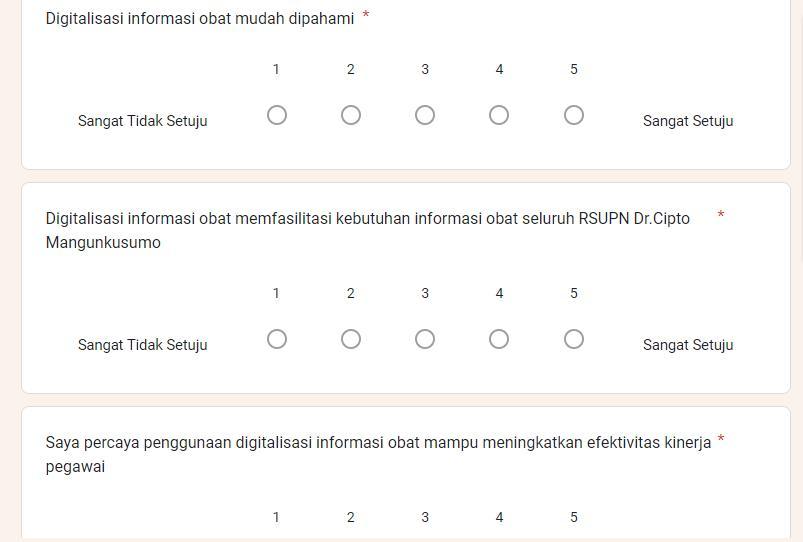Choose option 4 for 'memfasilitasi kebutuhan informasi' question
Viewport: 803px width, 542px height.
coord(499,339)
